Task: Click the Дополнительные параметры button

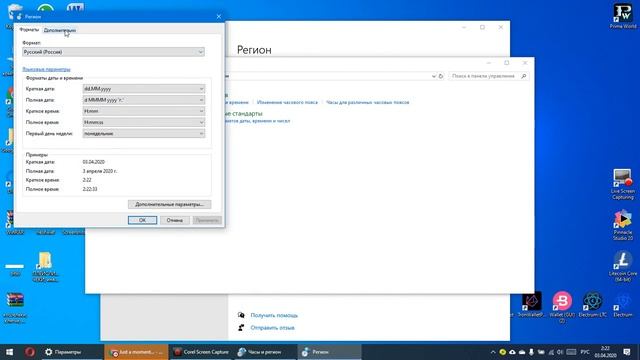Action: click(169, 204)
